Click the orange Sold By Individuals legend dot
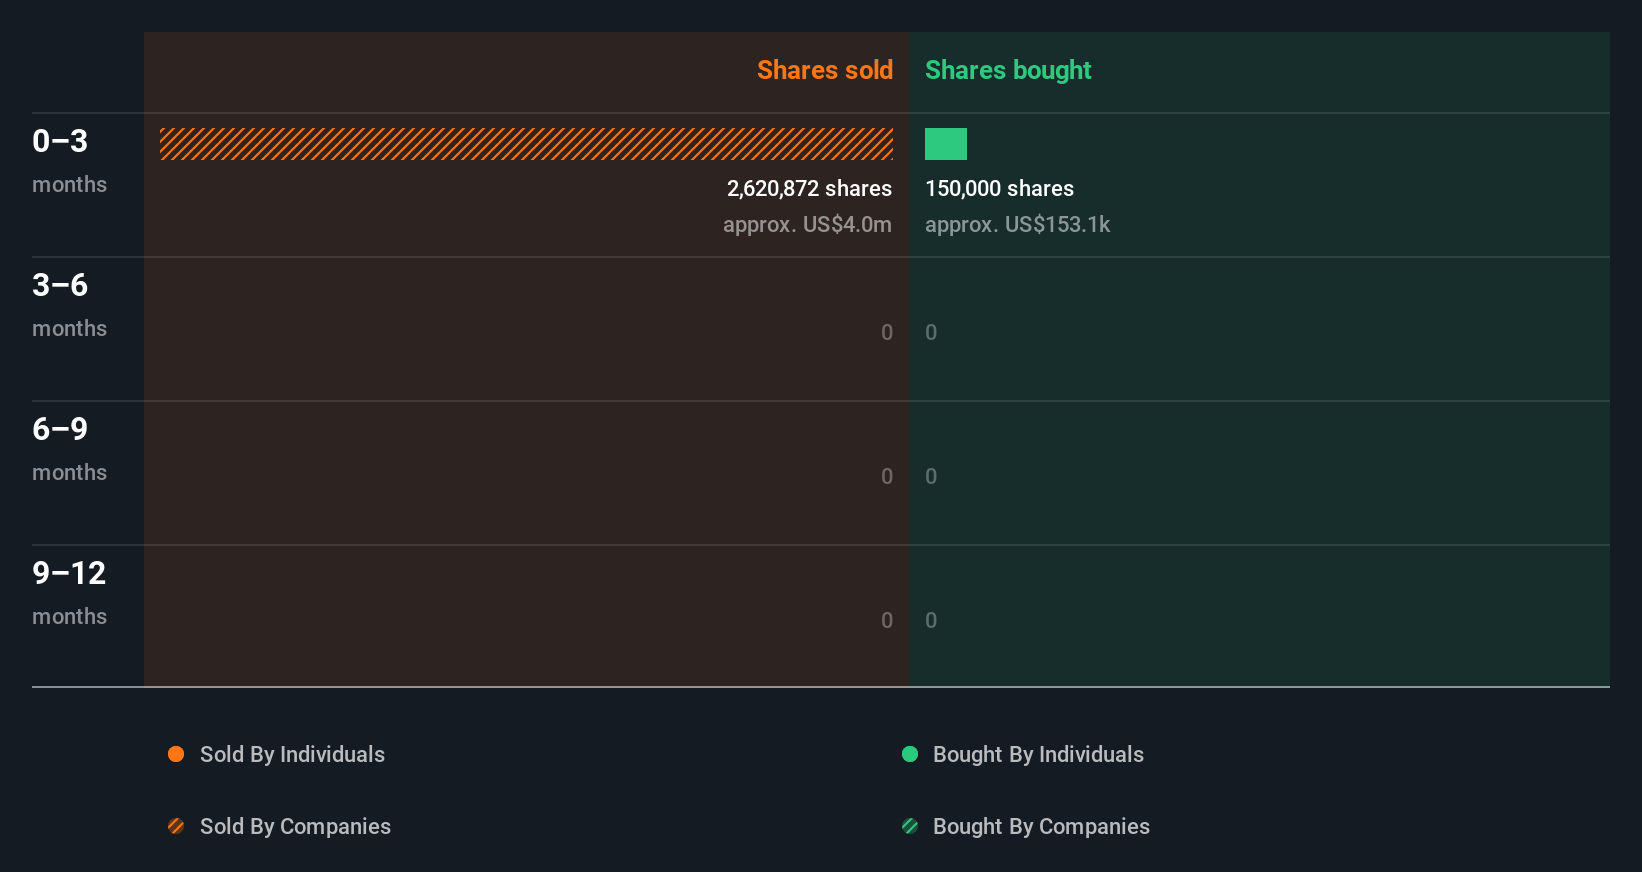1642x872 pixels. (x=176, y=754)
